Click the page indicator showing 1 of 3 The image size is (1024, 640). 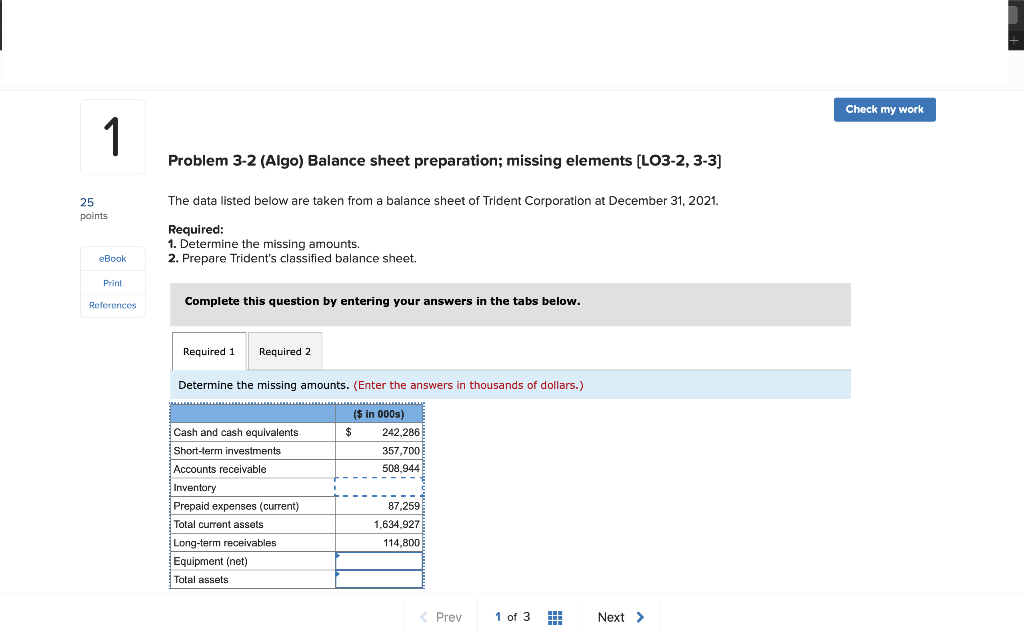click(x=512, y=617)
